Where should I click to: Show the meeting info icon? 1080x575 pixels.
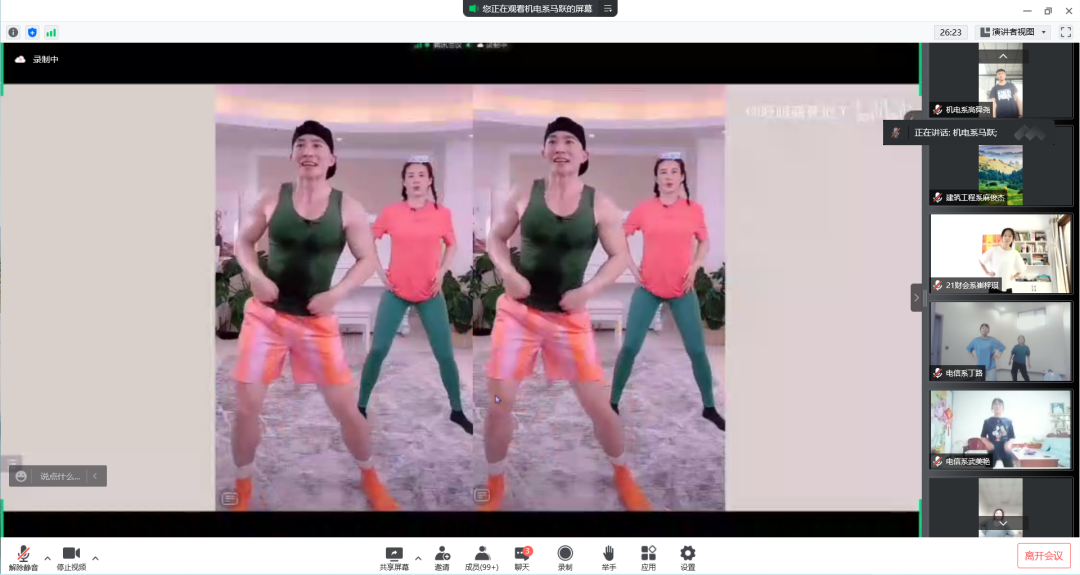pyautogui.click(x=13, y=32)
